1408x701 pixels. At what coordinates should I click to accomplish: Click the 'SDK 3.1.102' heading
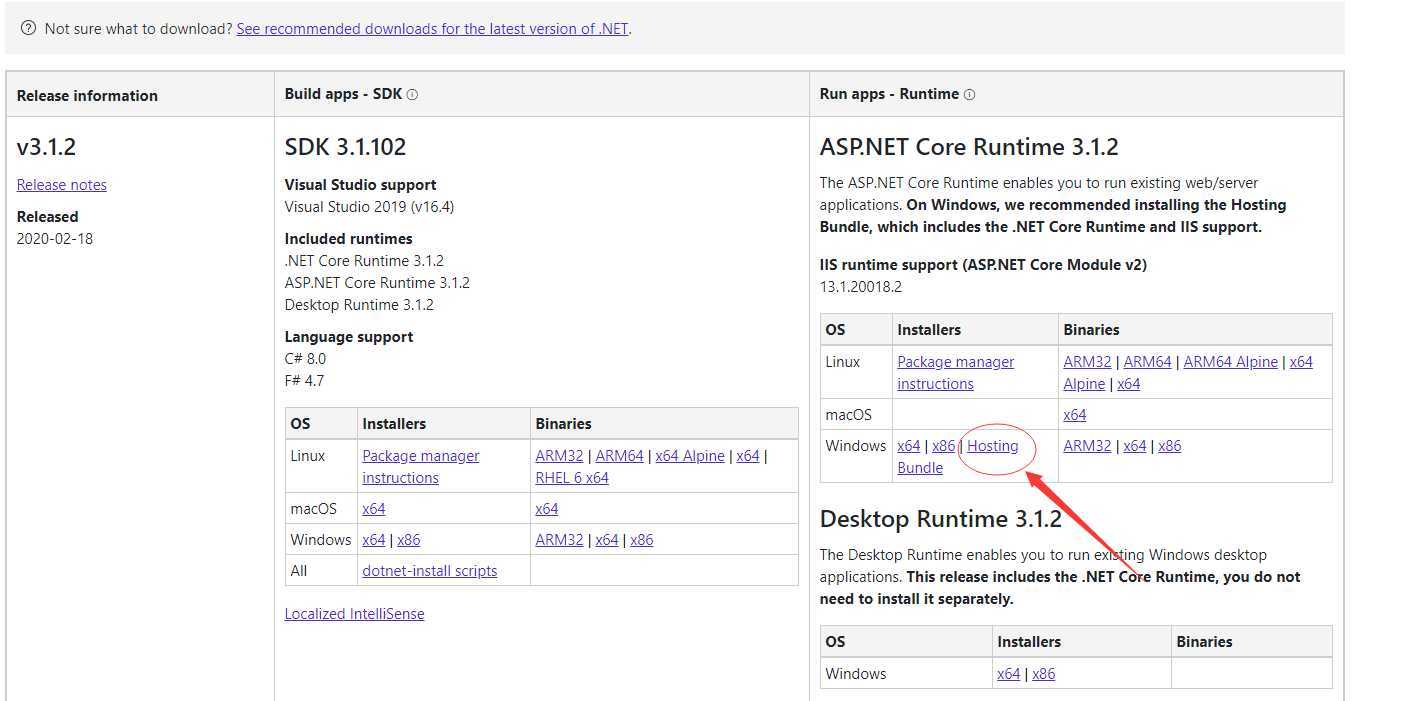point(345,147)
